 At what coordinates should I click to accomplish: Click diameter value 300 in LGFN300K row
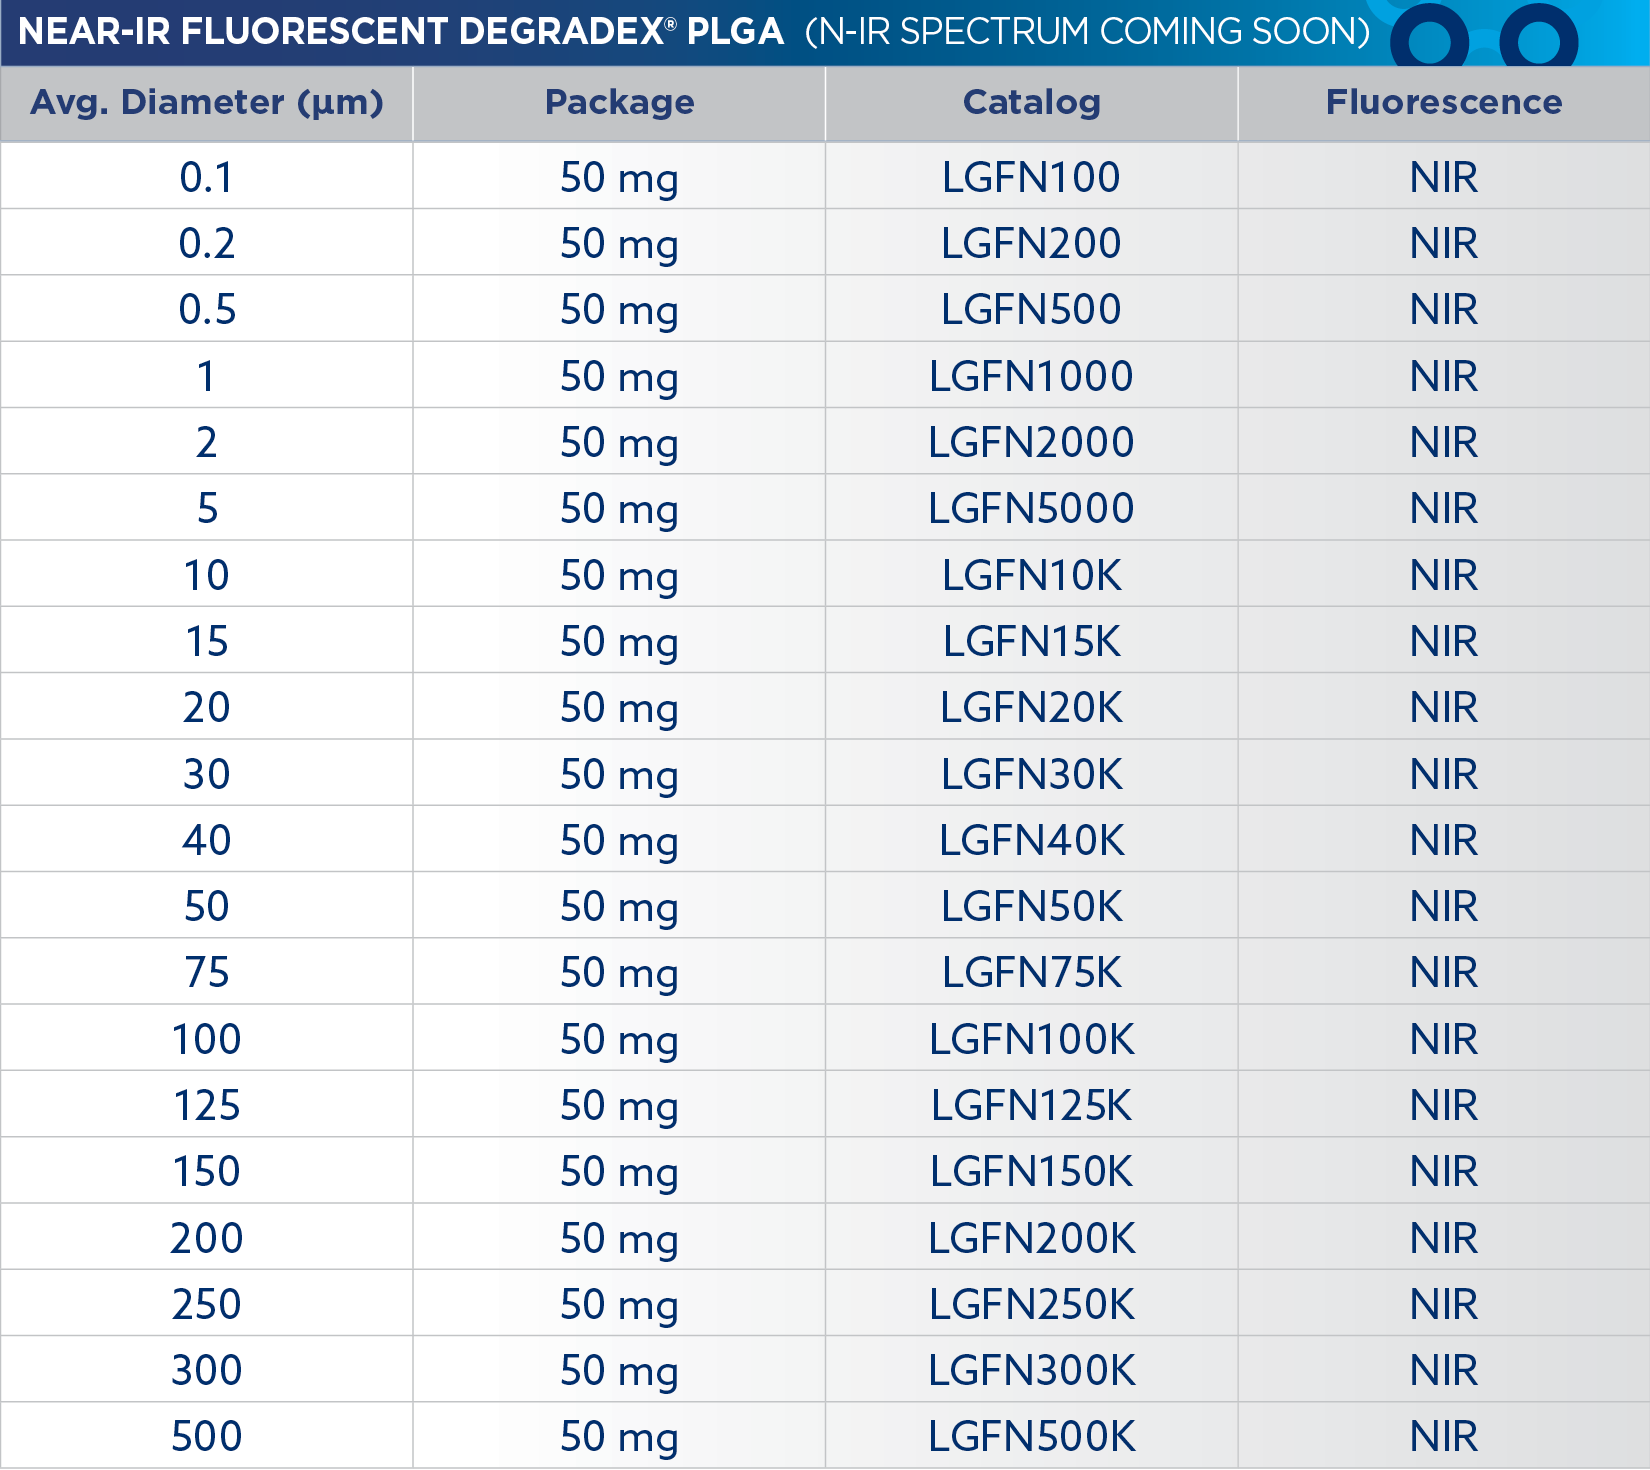207,1370
